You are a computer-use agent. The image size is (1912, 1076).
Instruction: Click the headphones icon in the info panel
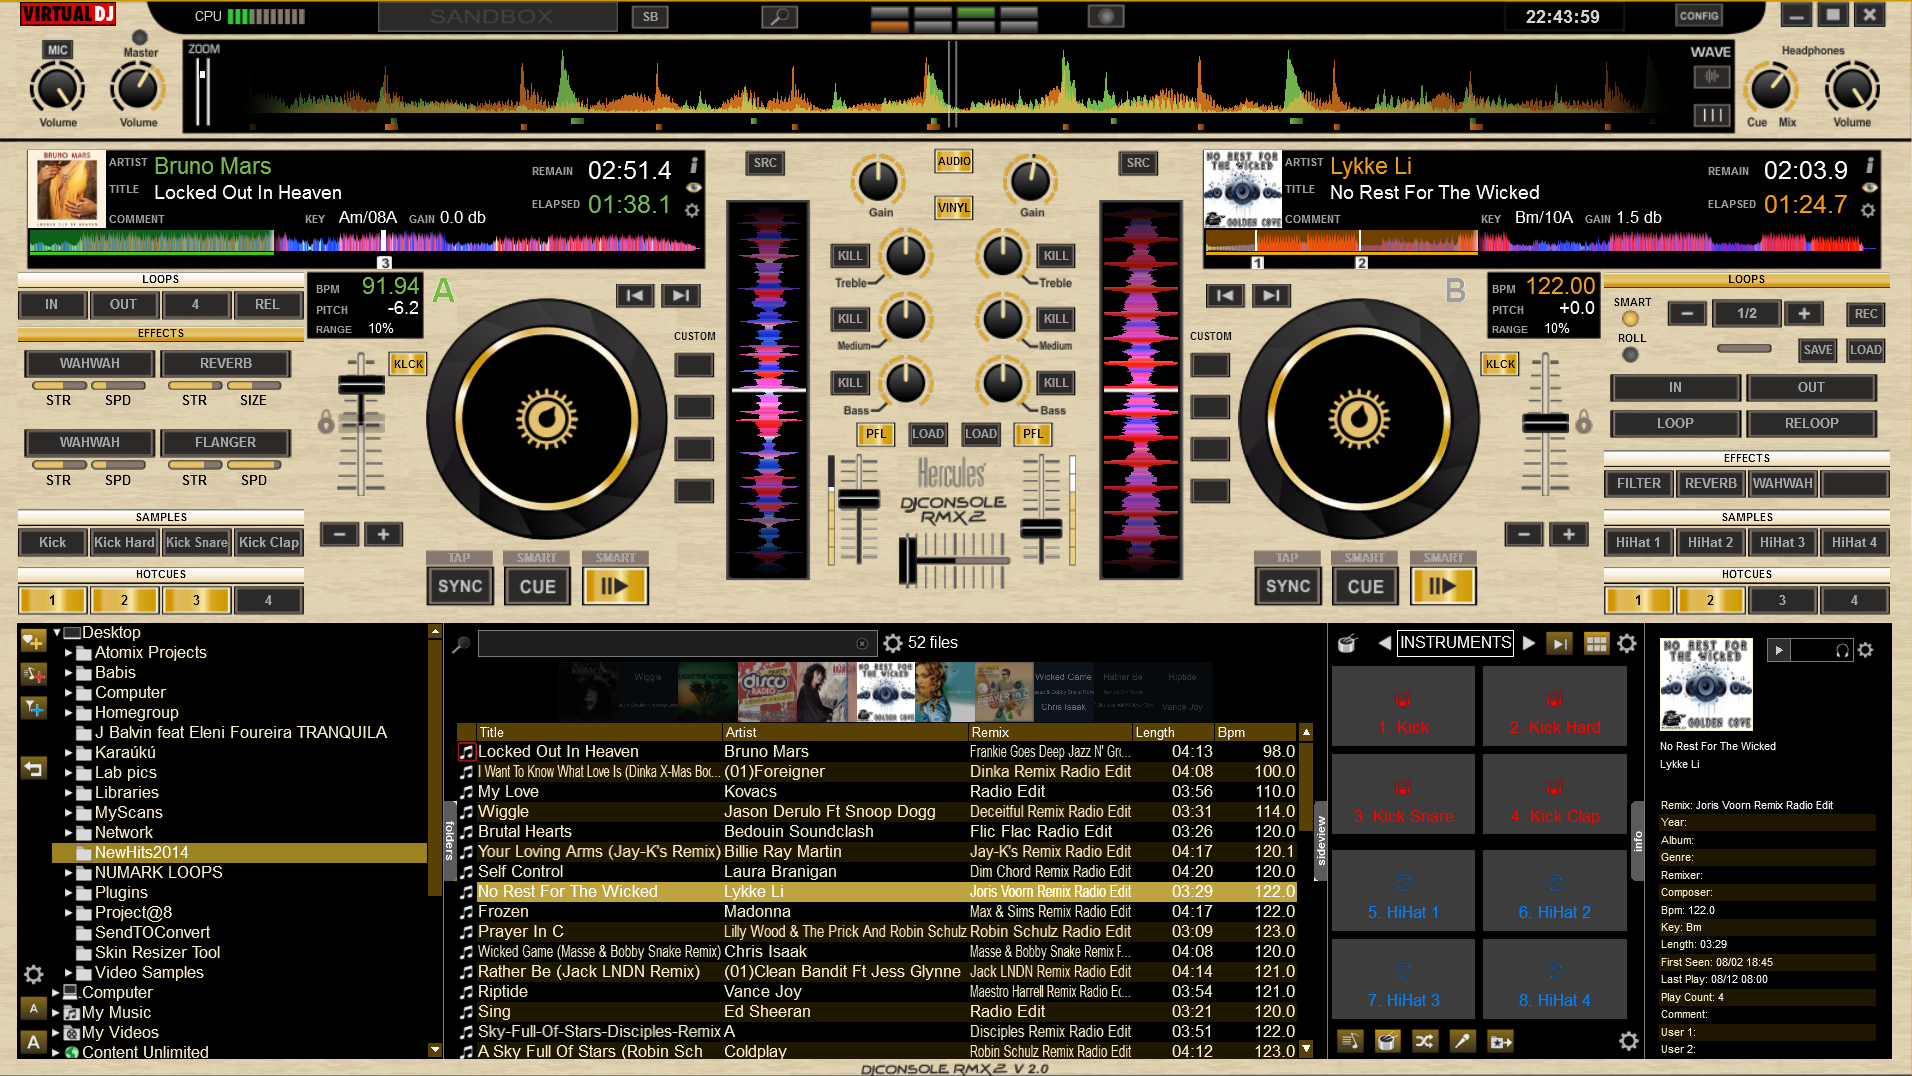(x=1842, y=651)
